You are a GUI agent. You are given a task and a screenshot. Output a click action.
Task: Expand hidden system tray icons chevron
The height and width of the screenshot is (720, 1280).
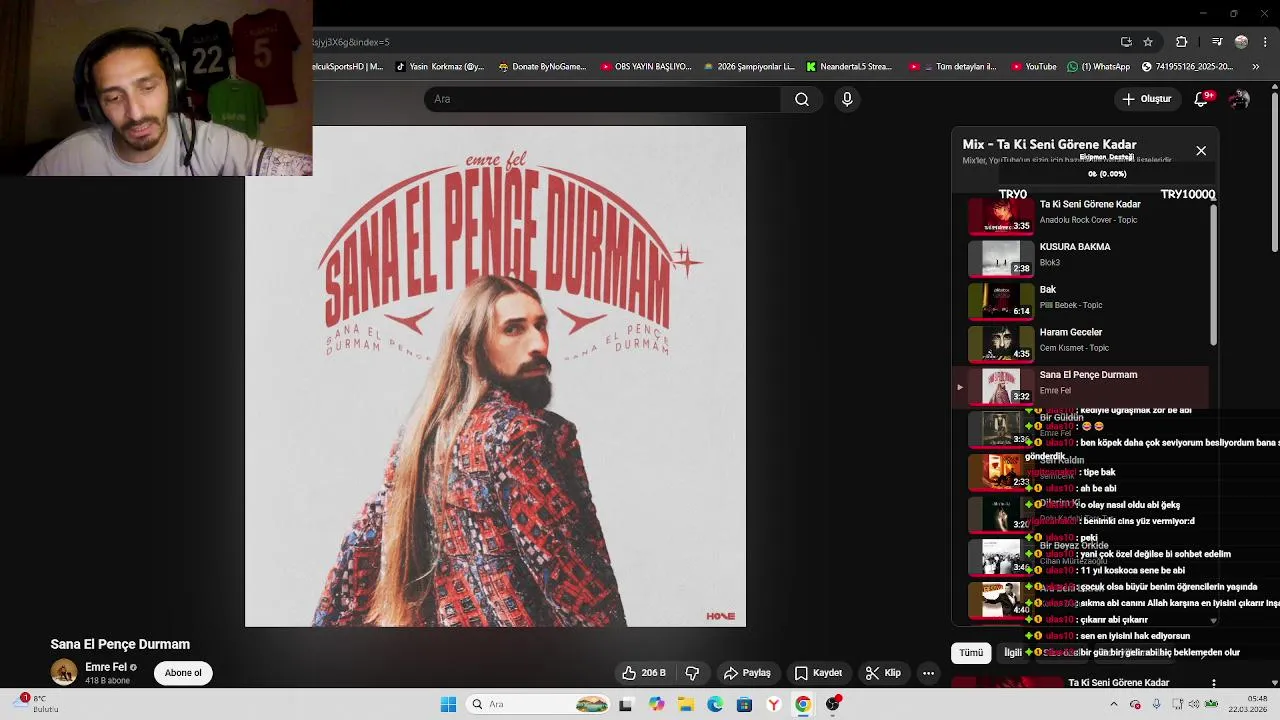[1114, 704]
